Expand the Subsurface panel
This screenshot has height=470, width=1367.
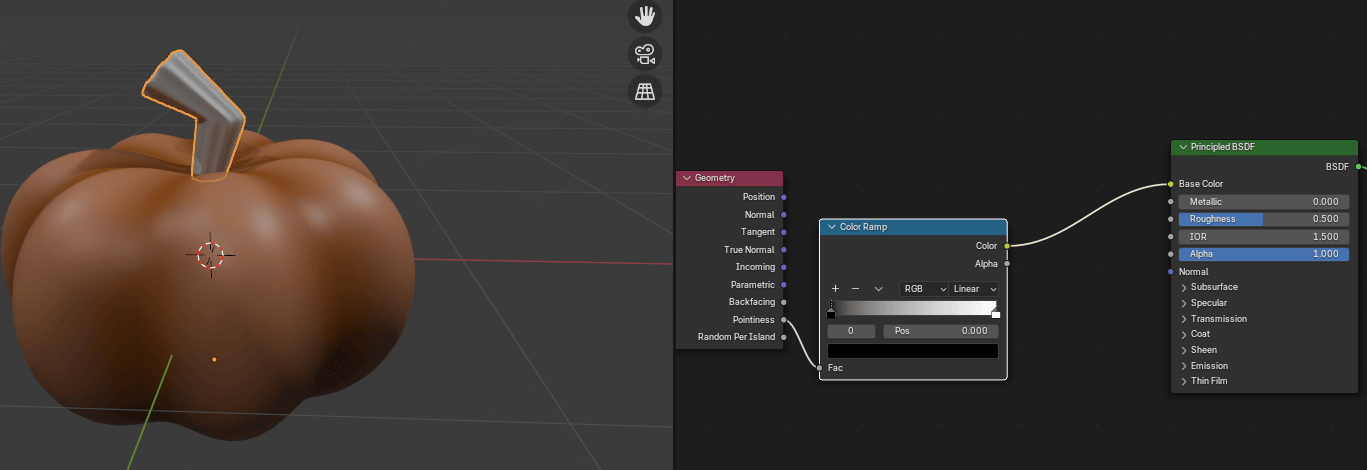[x=1185, y=287]
